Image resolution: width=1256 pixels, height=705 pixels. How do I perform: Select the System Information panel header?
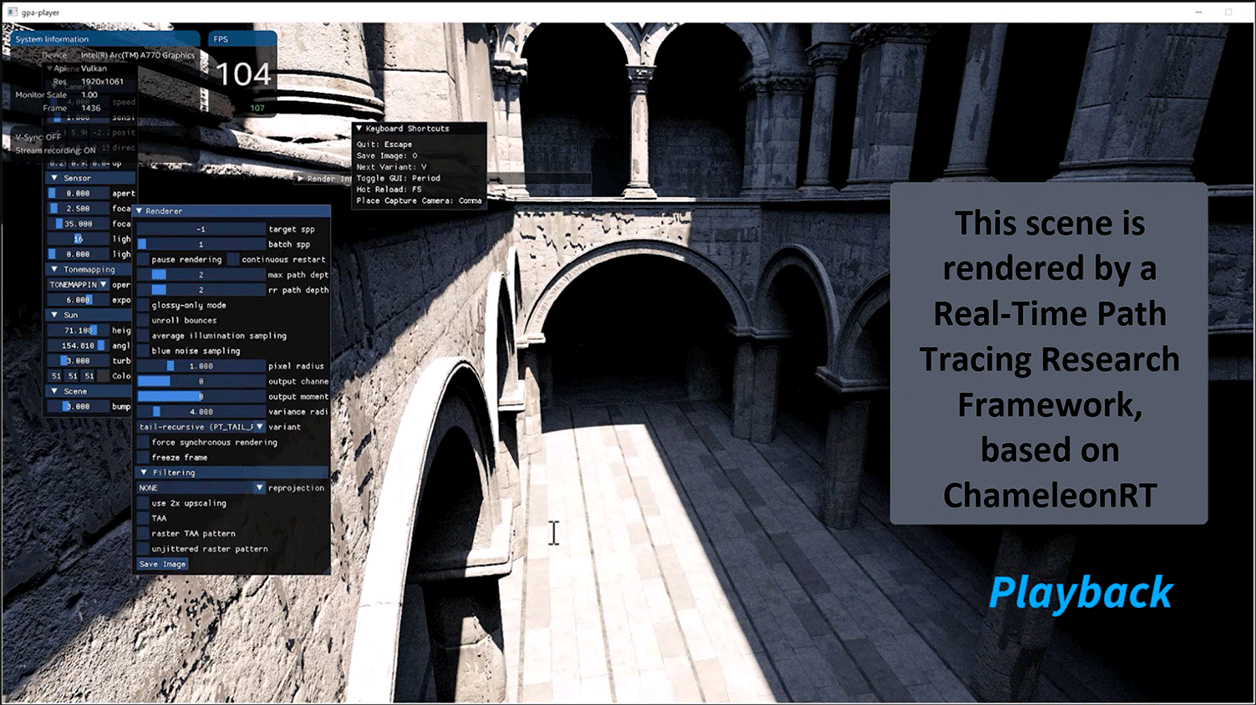(x=105, y=38)
